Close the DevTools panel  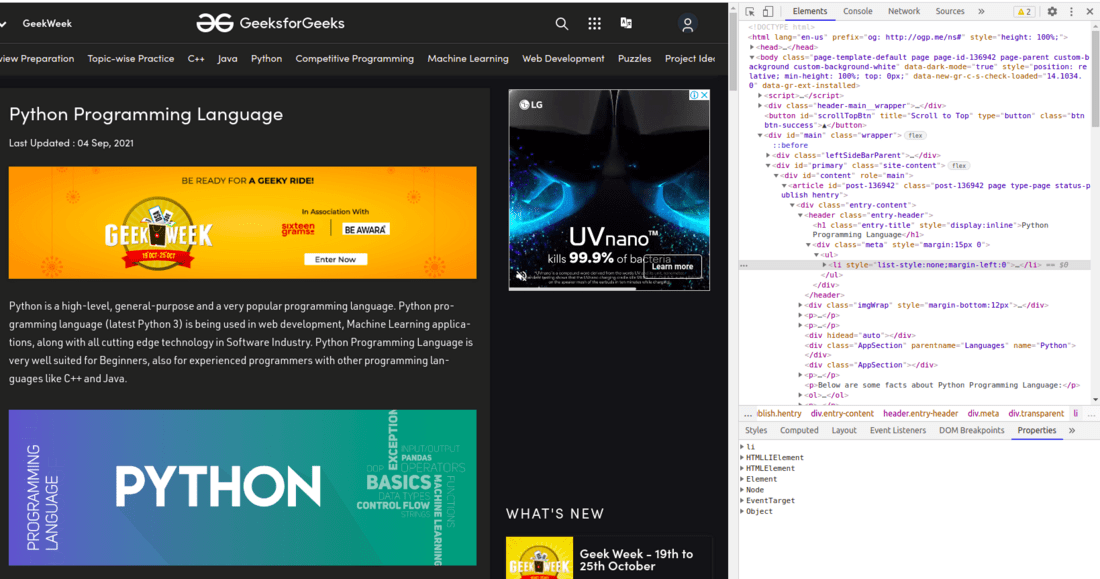pos(1089,12)
